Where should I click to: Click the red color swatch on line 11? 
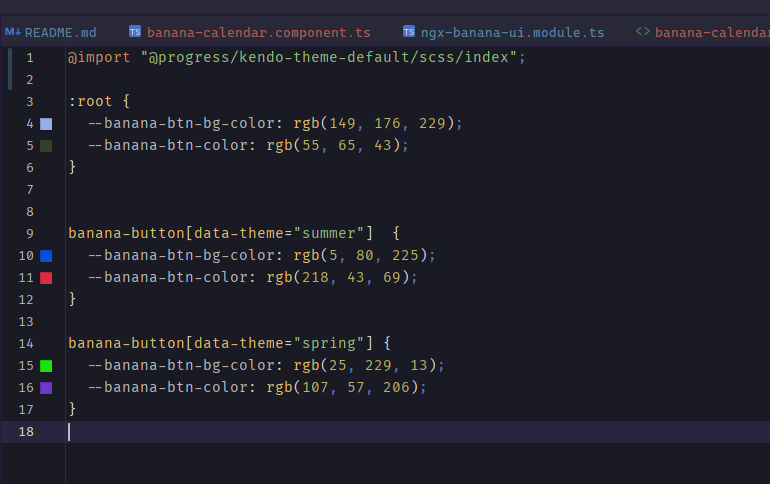coord(46,278)
